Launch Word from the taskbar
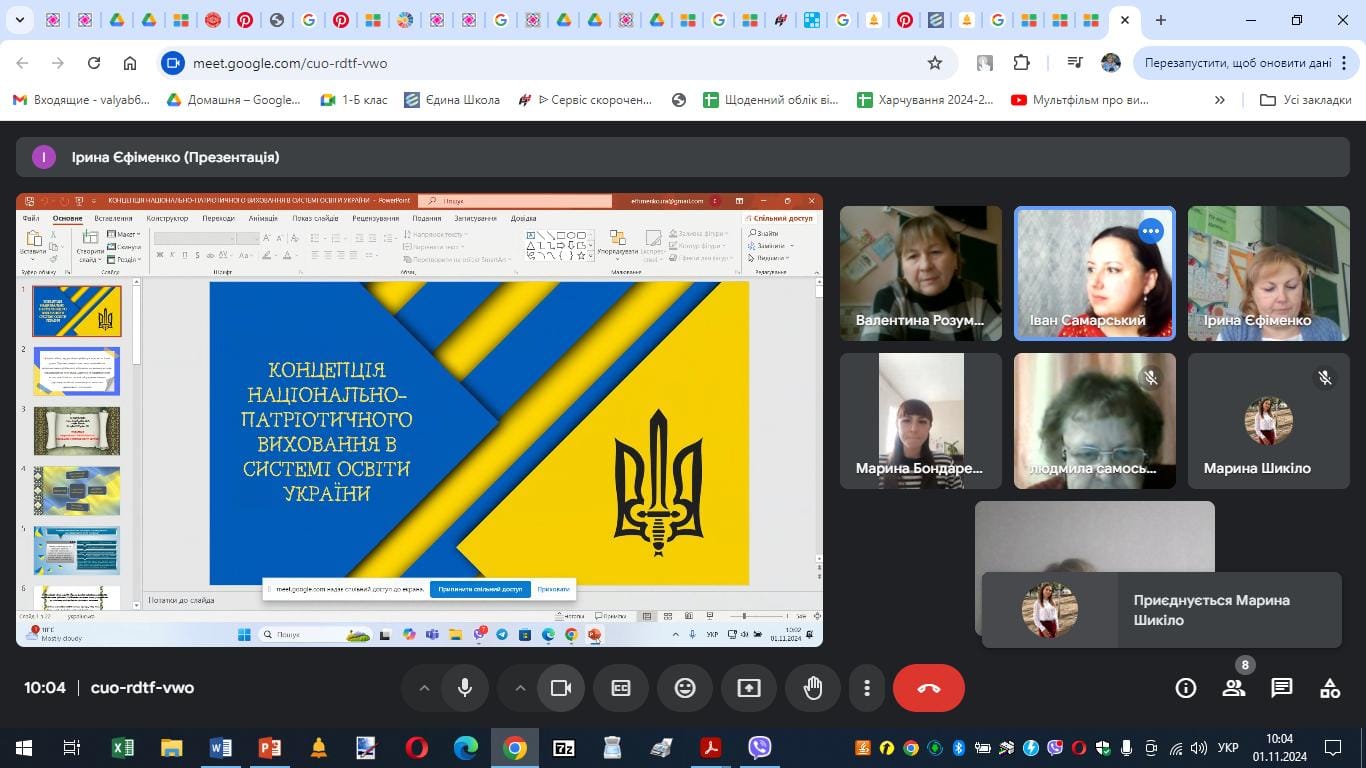1366x768 pixels. tap(220, 748)
